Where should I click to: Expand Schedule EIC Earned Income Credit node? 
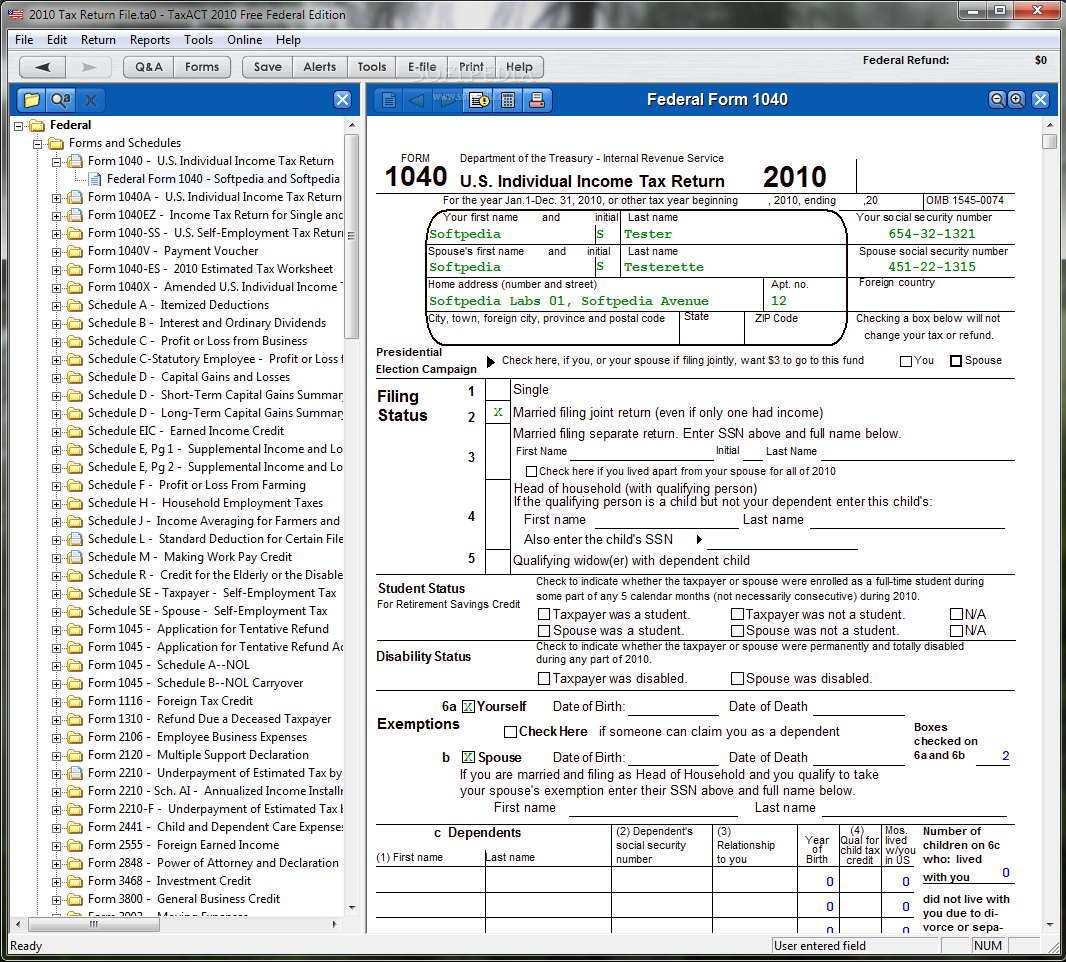[x=56, y=432]
